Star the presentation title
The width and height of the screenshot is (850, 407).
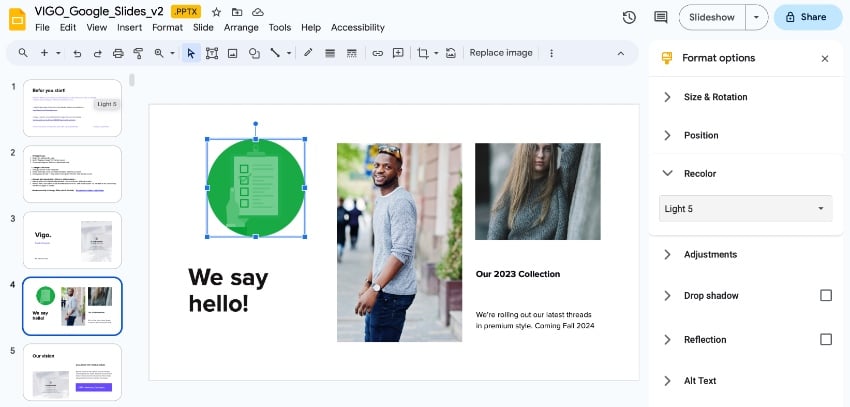tap(216, 11)
